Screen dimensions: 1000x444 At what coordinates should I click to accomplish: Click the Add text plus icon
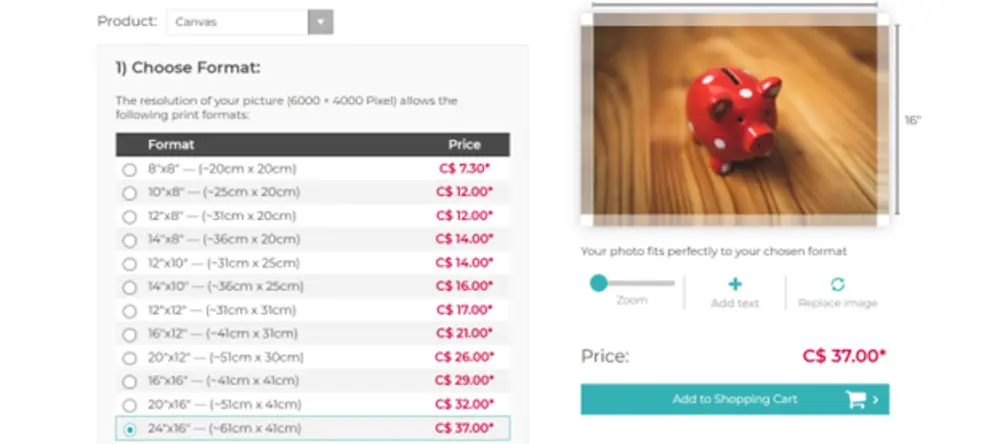tap(735, 284)
